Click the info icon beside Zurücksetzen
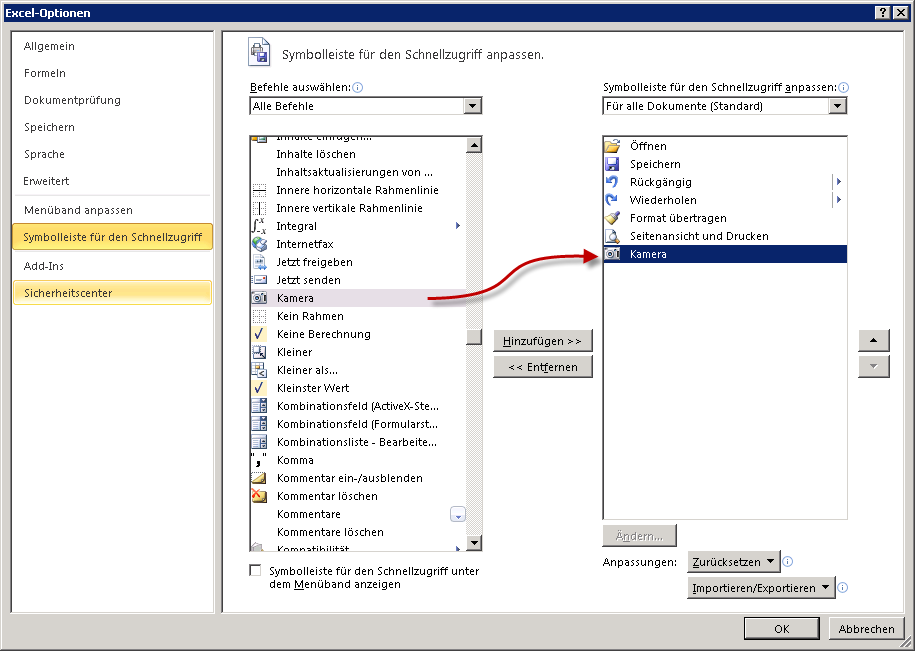 787,562
